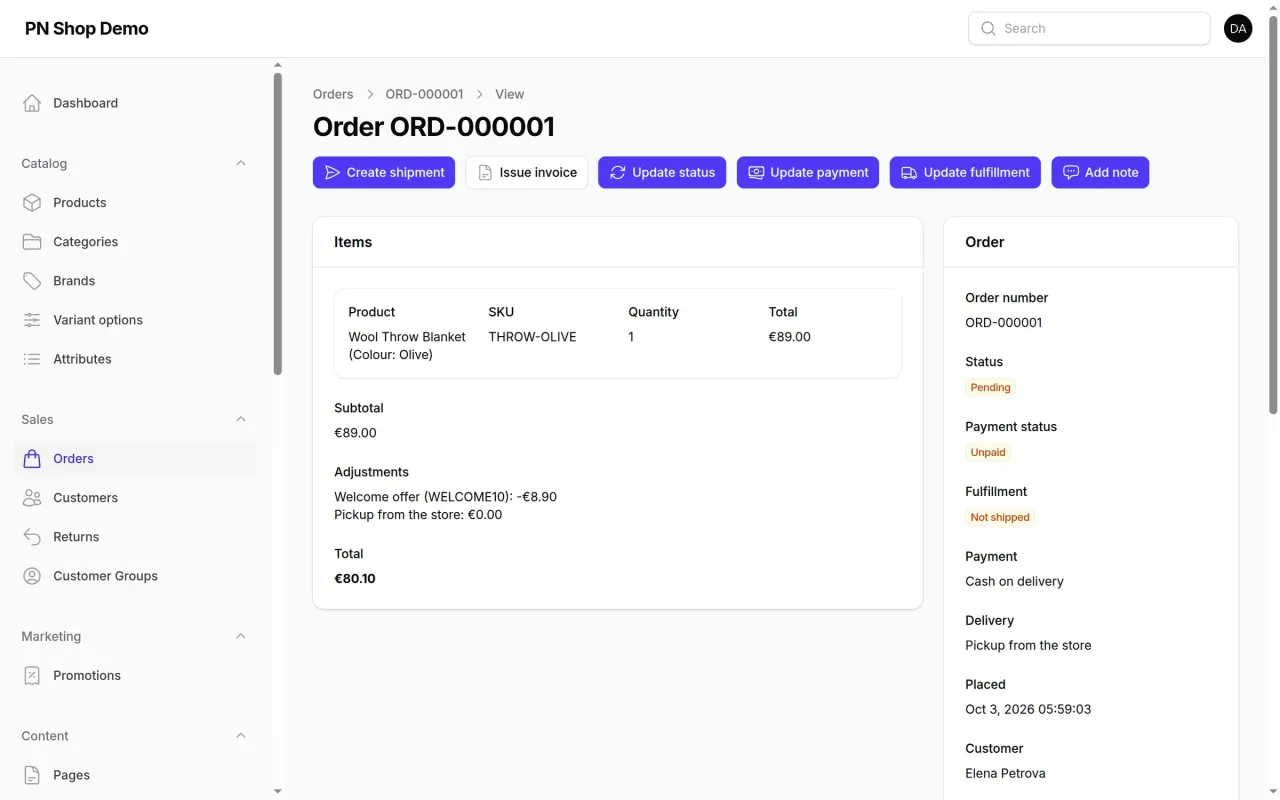Click the Dashboard home icon
Image resolution: width=1280 pixels, height=800 pixels.
[x=32, y=103]
